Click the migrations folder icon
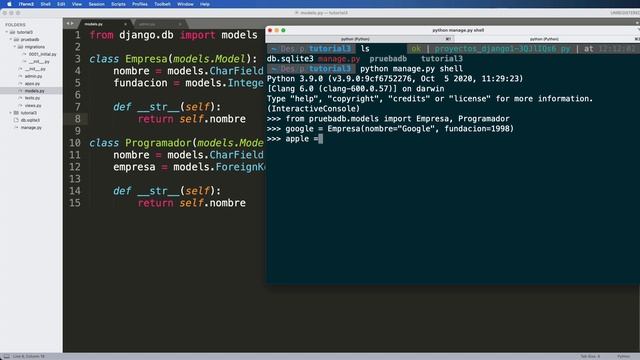This screenshot has height=360, width=640. tap(20, 47)
